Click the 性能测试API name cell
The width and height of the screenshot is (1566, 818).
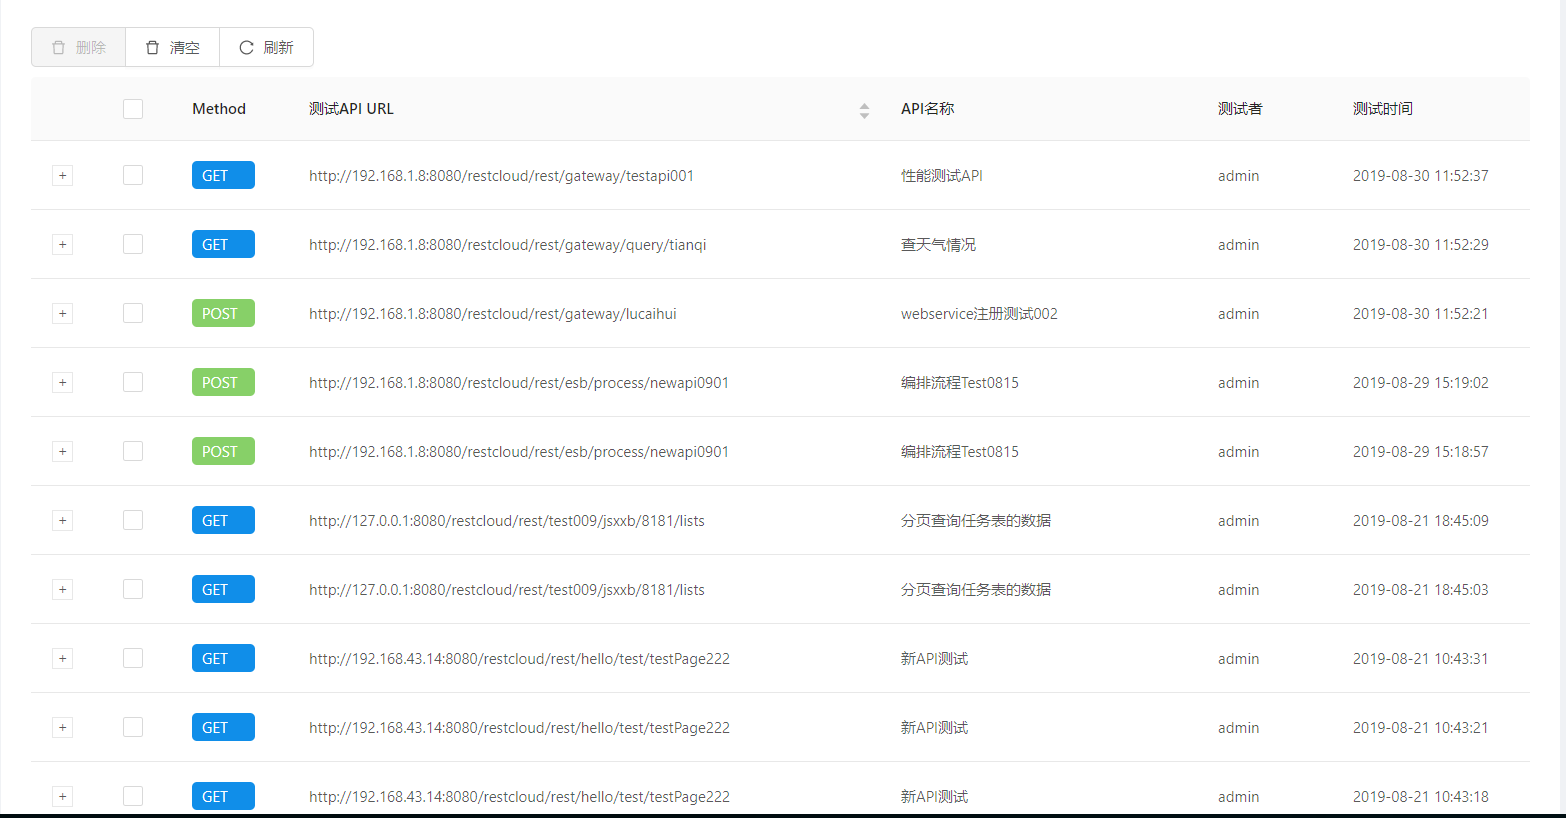[x=942, y=176]
